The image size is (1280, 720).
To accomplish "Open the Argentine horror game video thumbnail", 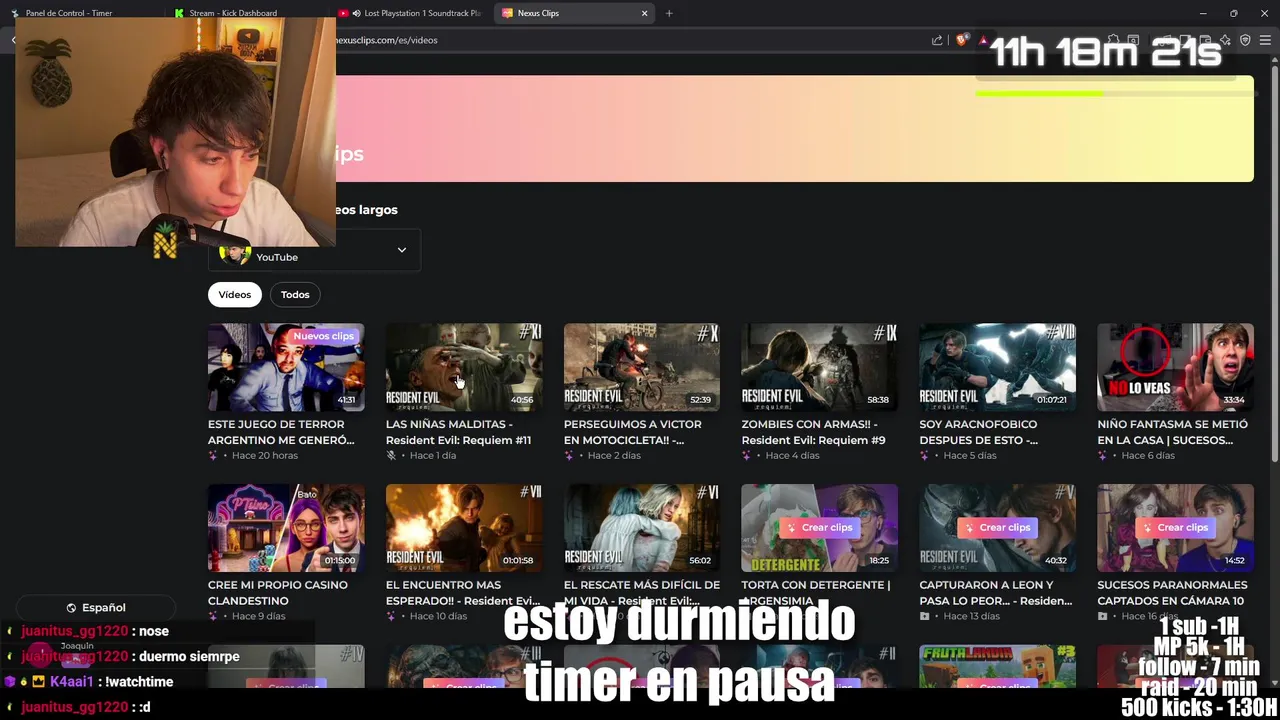I will 286,367.
